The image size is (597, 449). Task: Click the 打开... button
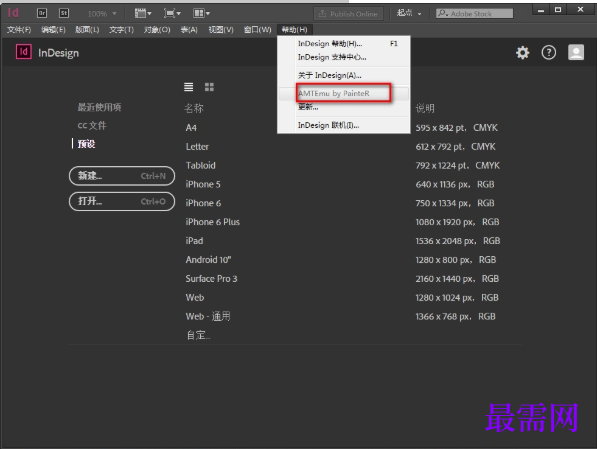(x=122, y=201)
